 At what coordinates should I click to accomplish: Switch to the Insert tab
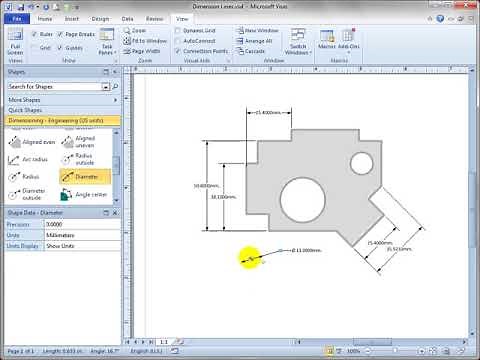pos(72,19)
